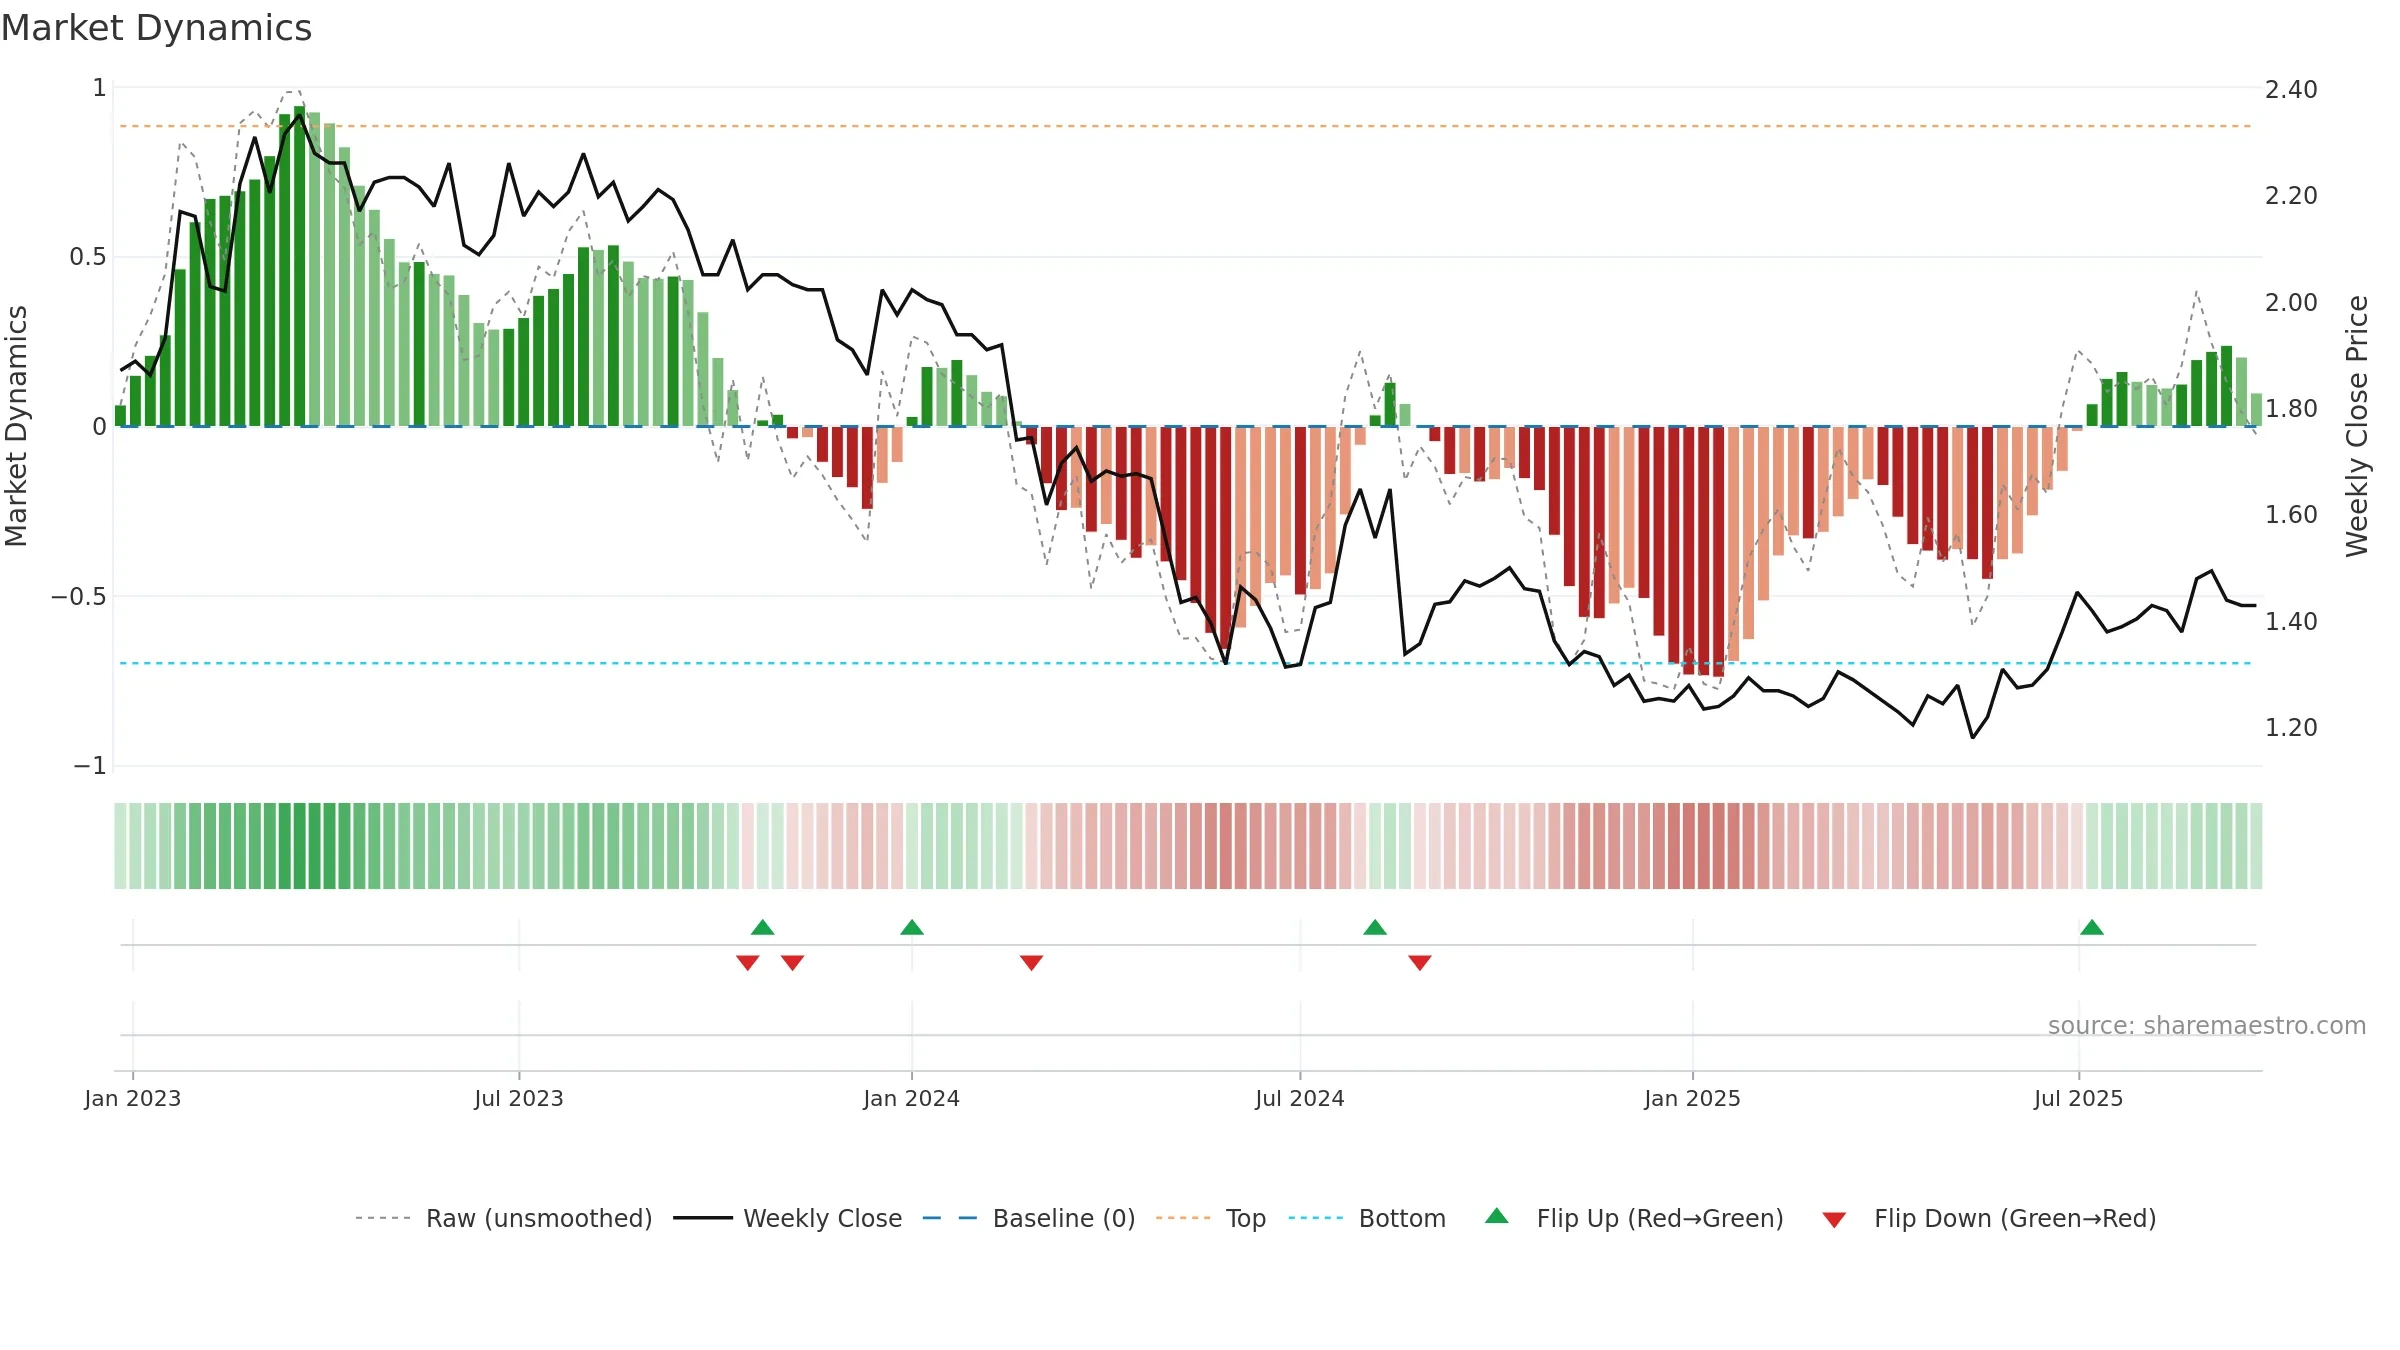Click the 2.20 price axis tick label
The image size is (2400, 1350).
[x=2291, y=195]
